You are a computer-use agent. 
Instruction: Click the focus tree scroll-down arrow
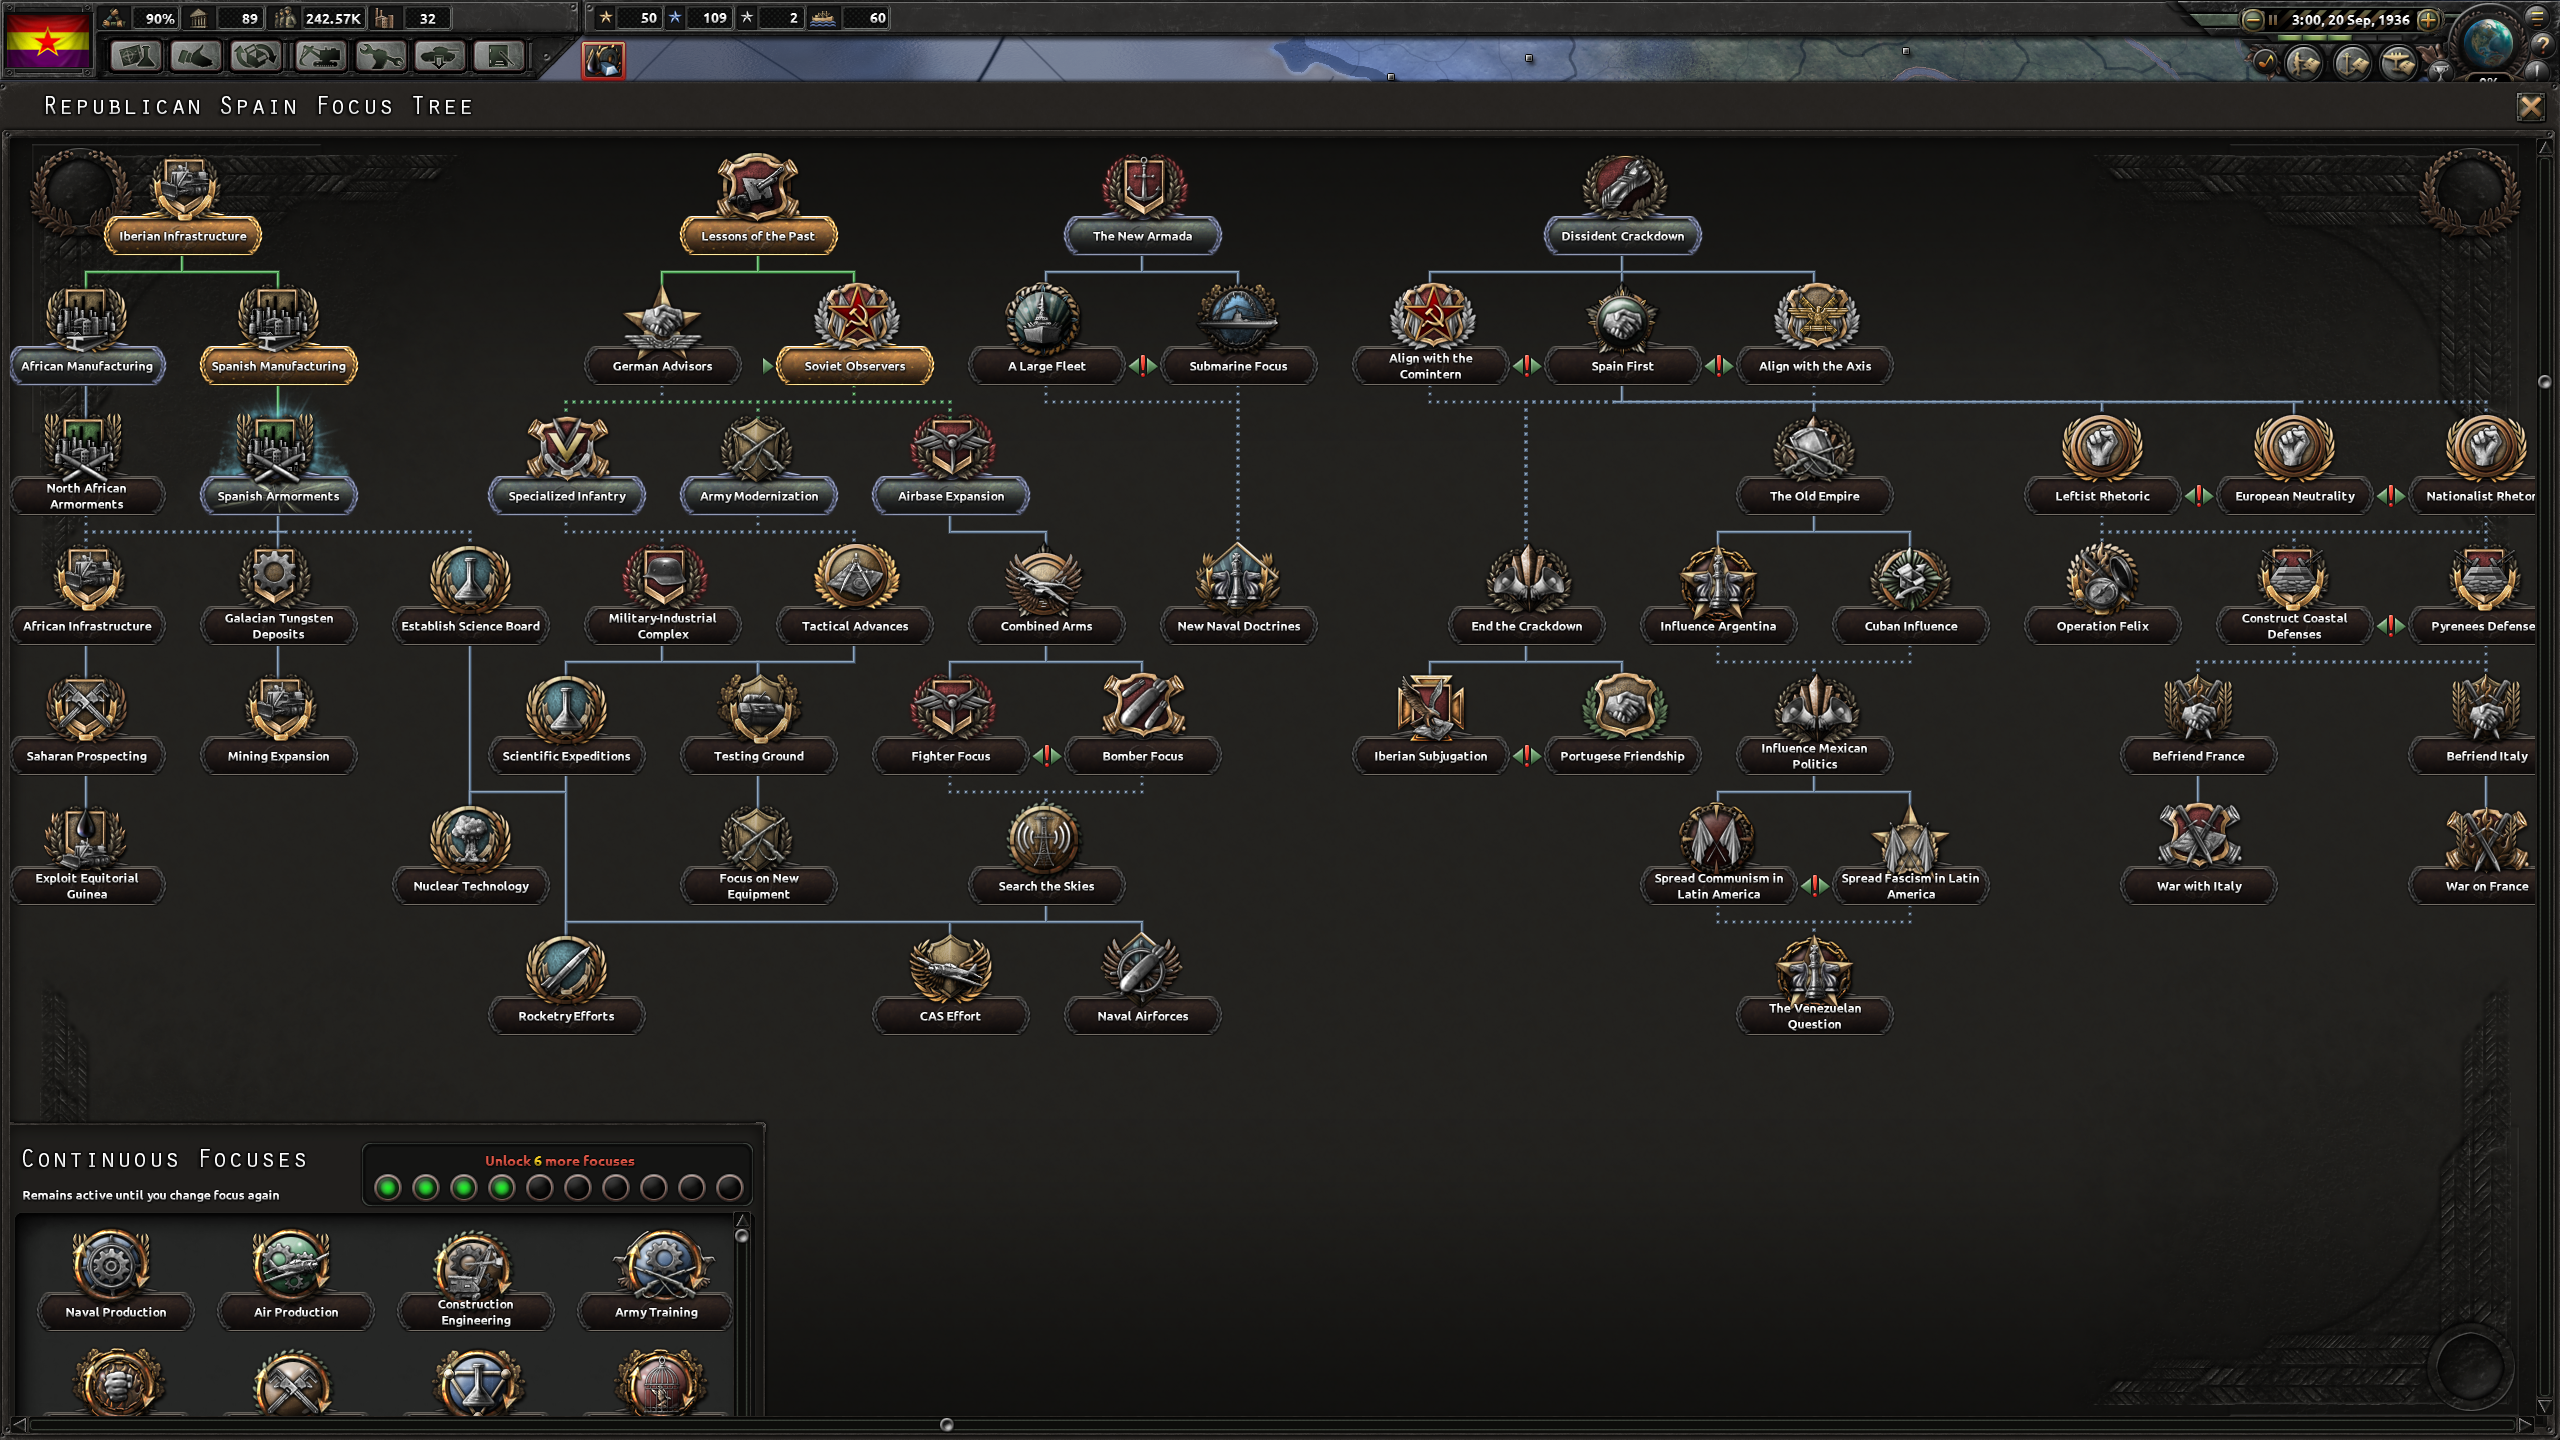click(2545, 1407)
